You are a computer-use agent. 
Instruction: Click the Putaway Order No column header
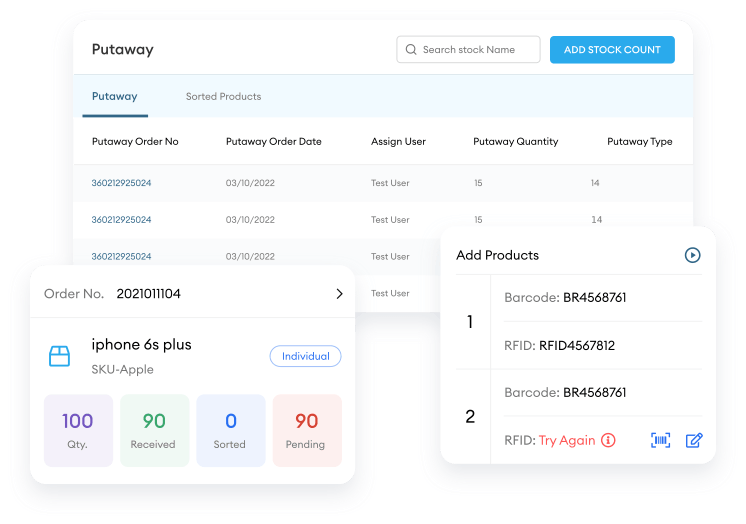(x=135, y=141)
